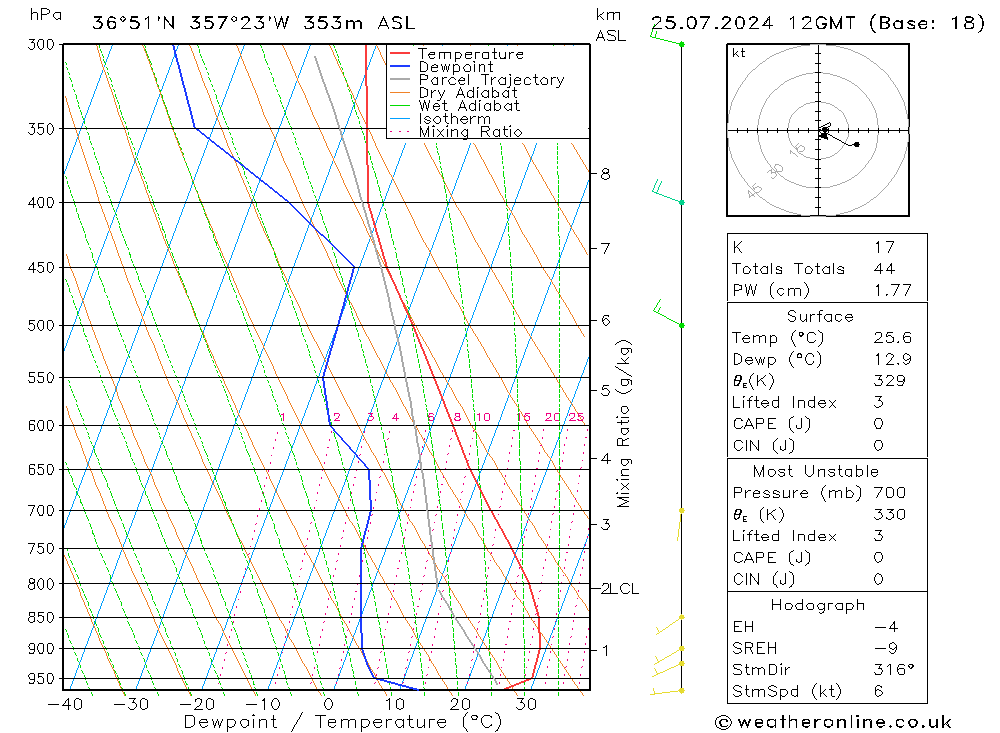Viewport: 1000px width, 733px height.
Task: Click the LCL label on altitude axis
Action: point(624,589)
